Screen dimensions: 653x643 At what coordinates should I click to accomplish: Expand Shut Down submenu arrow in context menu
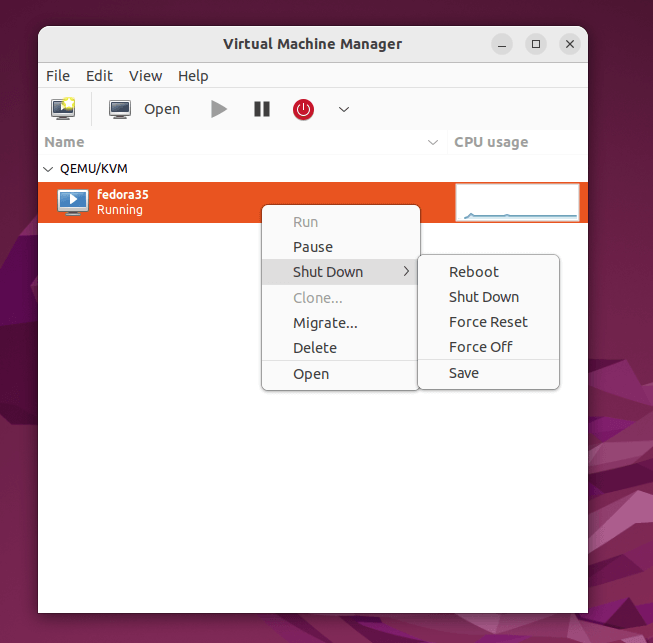tap(406, 272)
